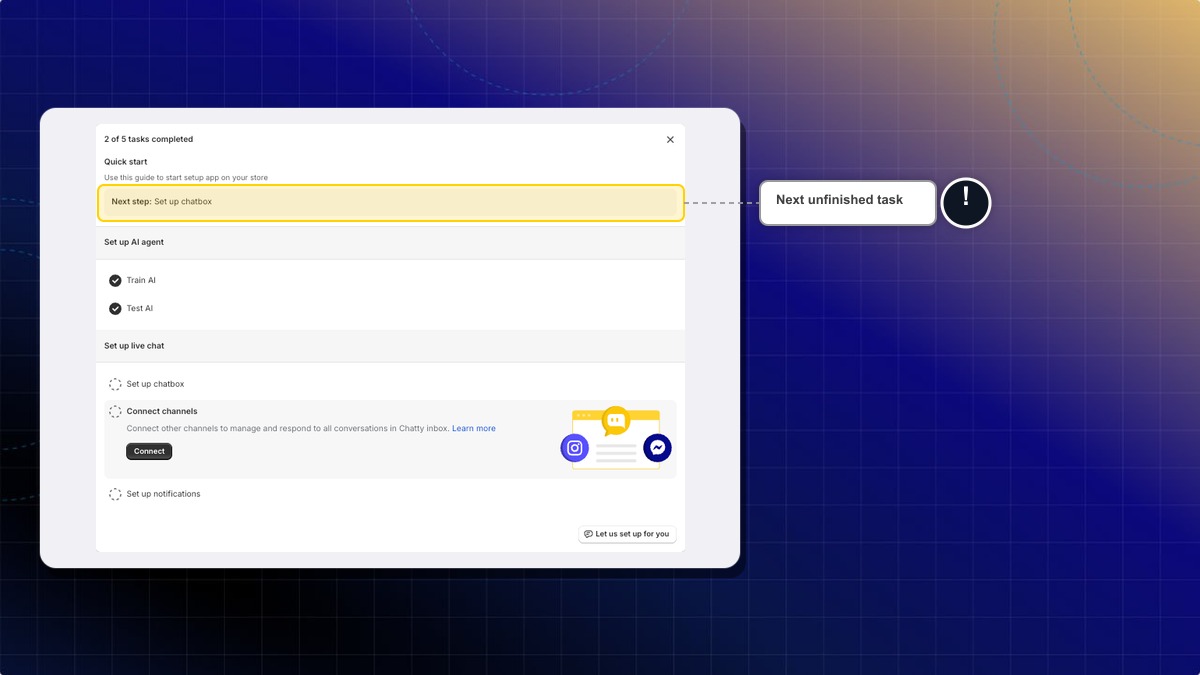
Task: Expand the Set up notifications task
Action: [163, 494]
